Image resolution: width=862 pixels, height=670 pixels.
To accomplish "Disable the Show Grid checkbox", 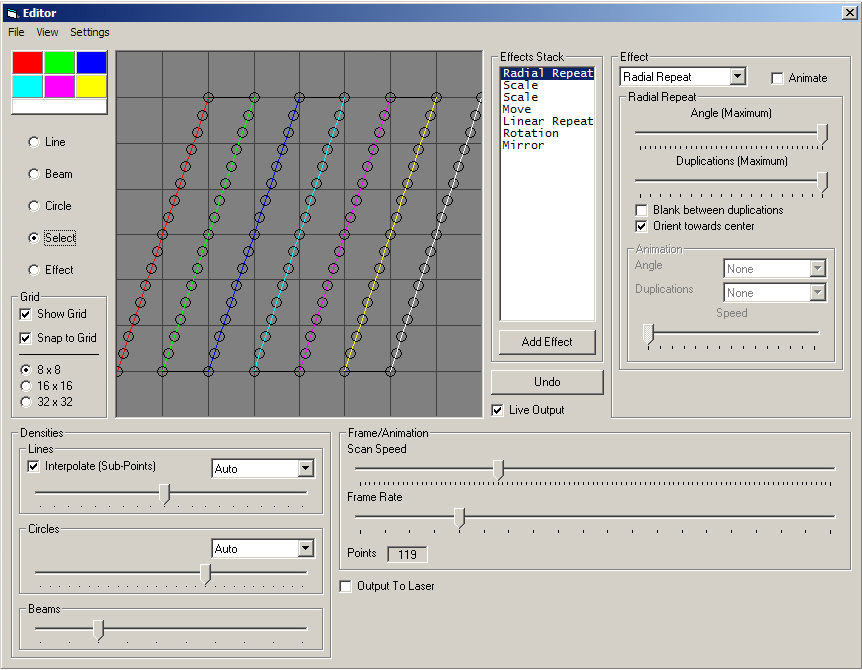I will pos(26,314).
